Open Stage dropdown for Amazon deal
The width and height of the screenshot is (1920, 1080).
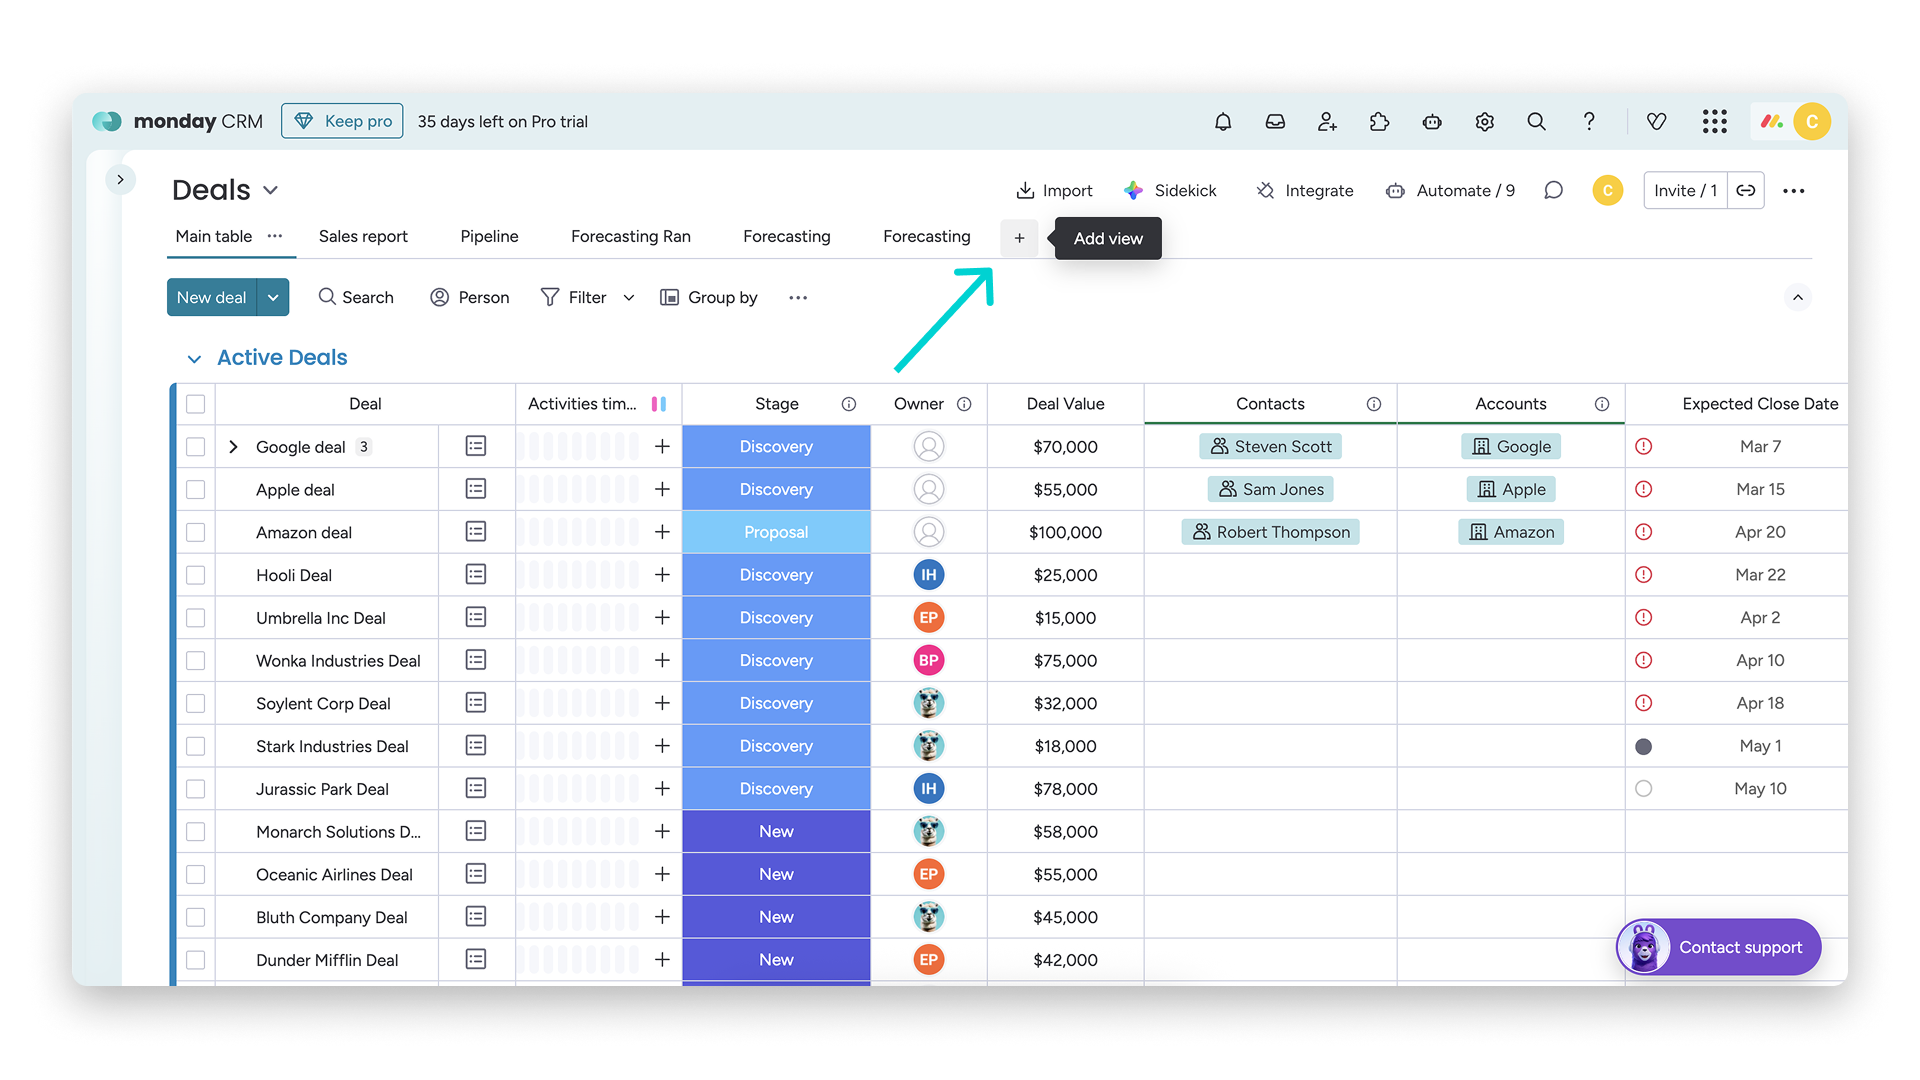tap(776, 532)
